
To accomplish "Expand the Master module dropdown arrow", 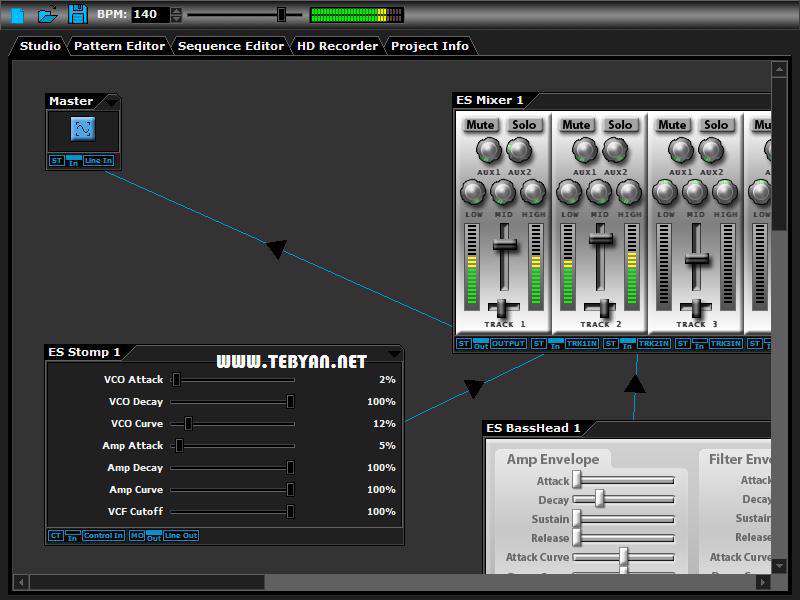I will tap(113, 100).
